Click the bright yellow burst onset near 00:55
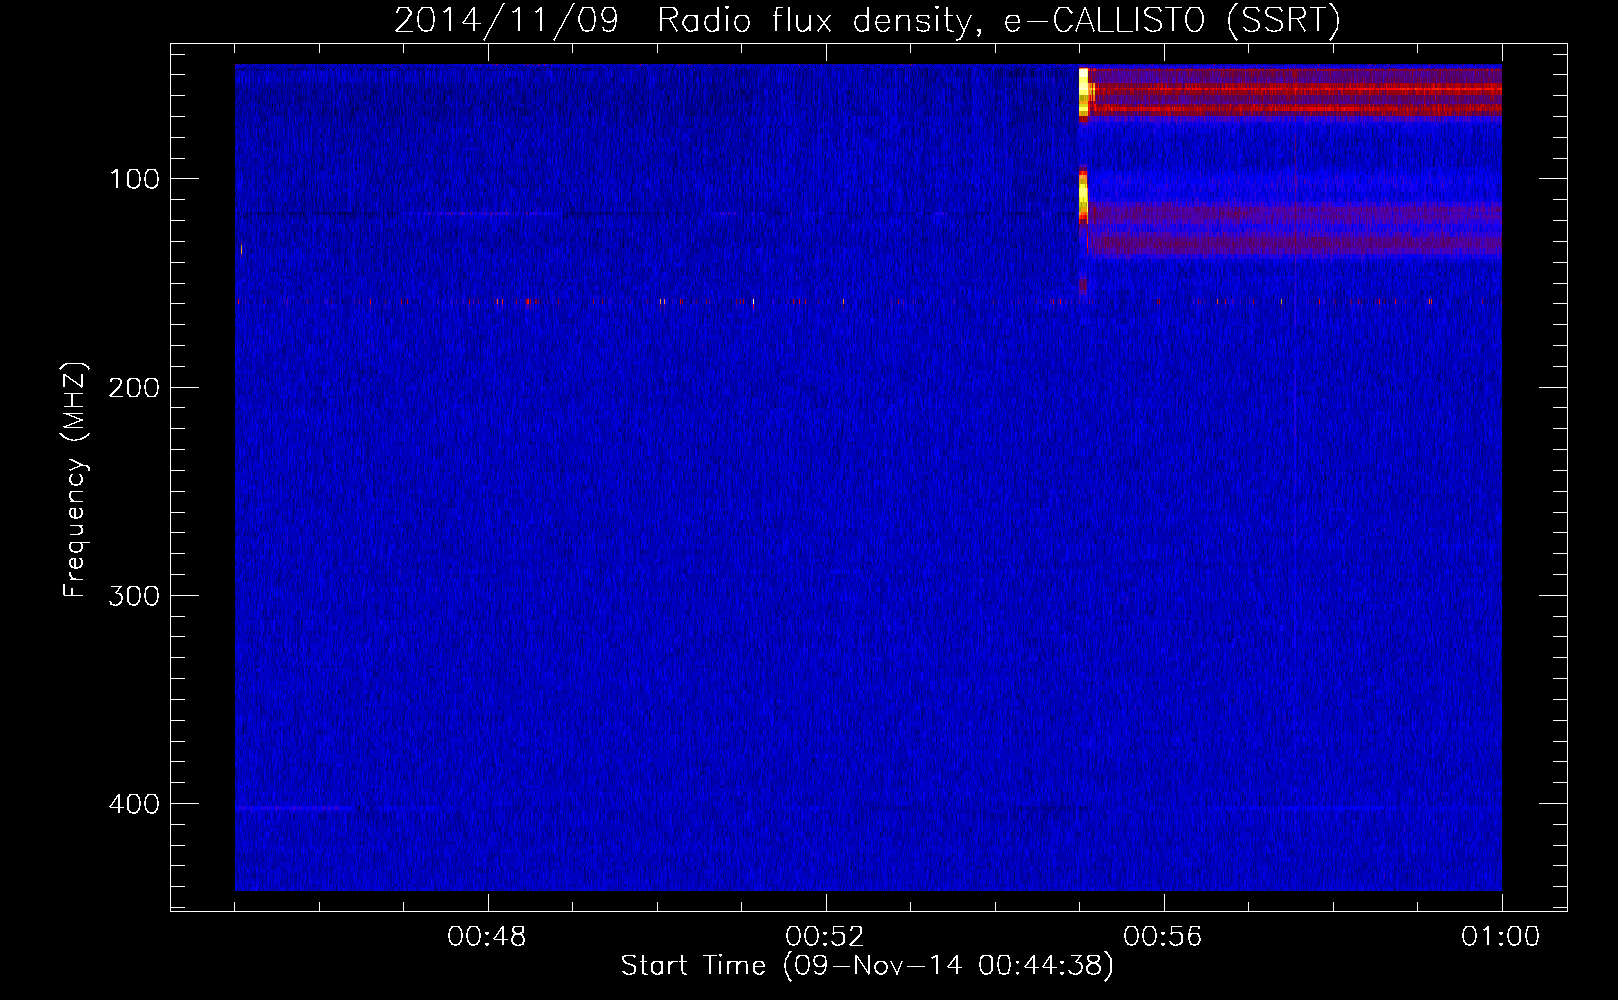The width and height of the screenshot is (1618, 1000). (1083, 93)
